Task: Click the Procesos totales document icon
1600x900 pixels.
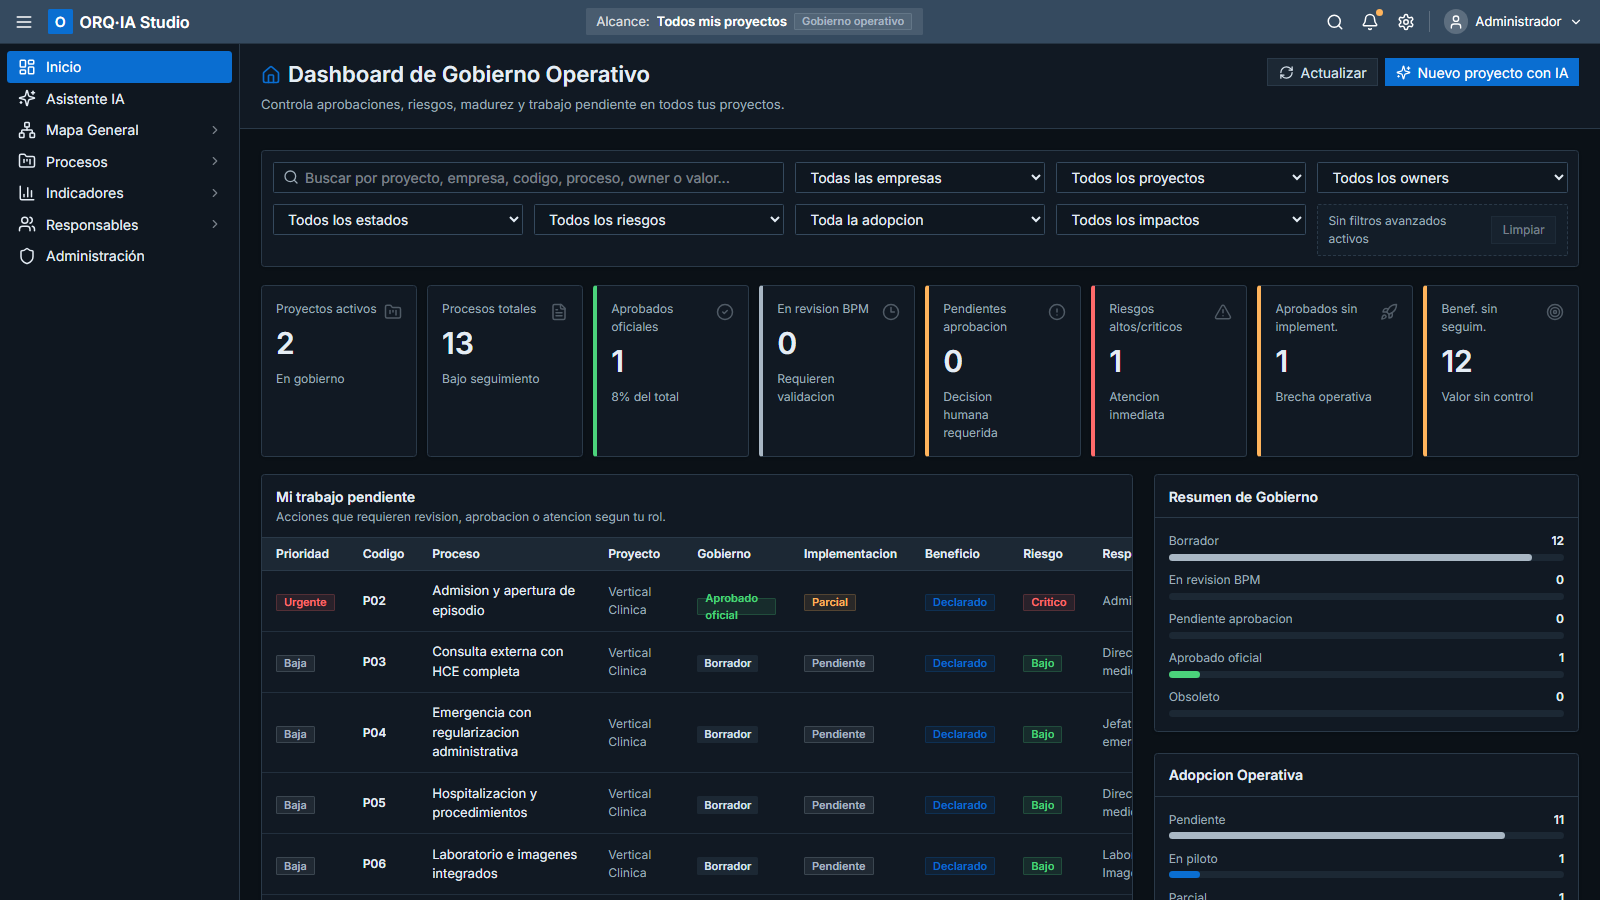Action: [559, 312]
